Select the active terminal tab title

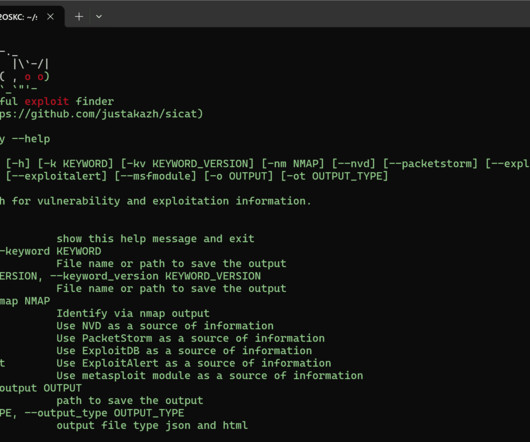(x=19, y=17)
